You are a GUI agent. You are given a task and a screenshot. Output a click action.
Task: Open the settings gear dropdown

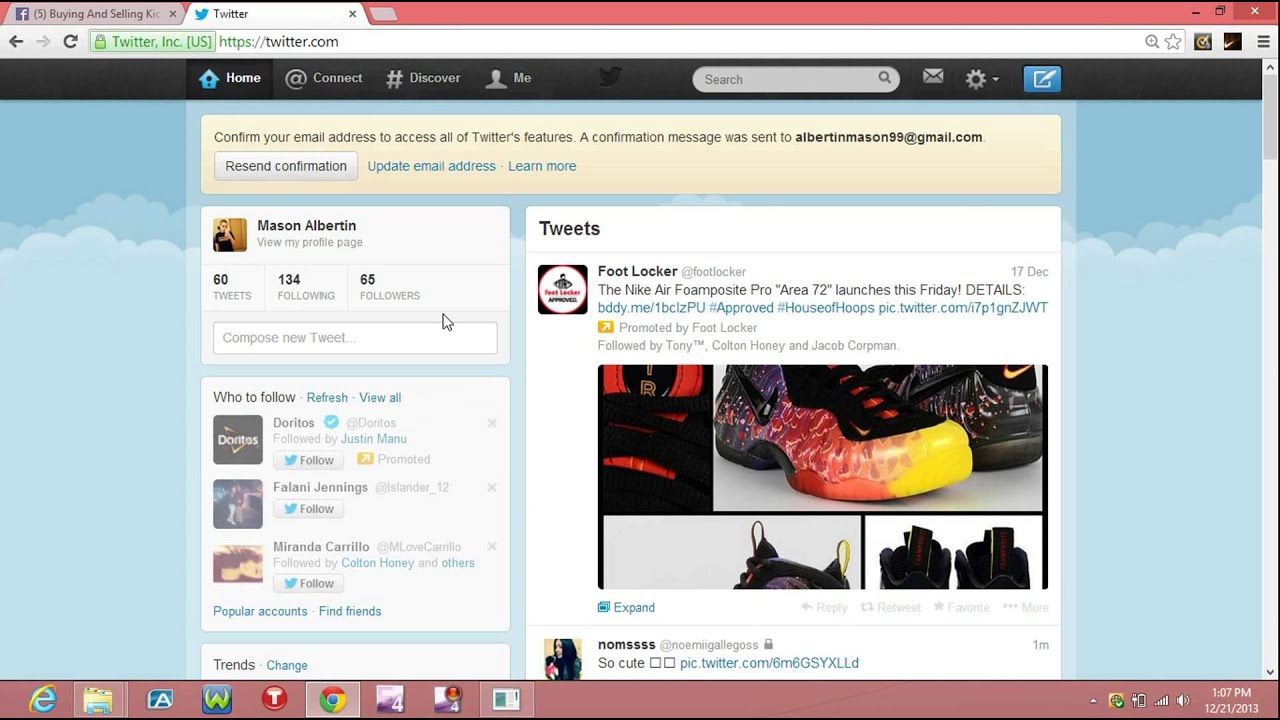point(981,79)
